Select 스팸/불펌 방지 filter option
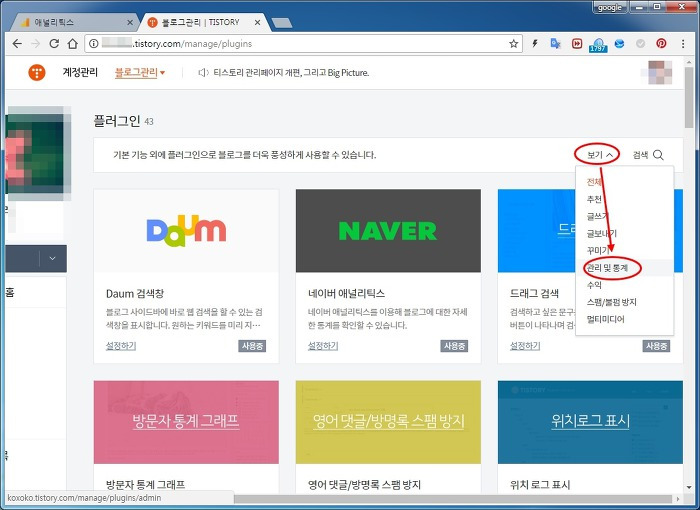The width and height of the screenshot is (700, 510). tap(611, 302)
